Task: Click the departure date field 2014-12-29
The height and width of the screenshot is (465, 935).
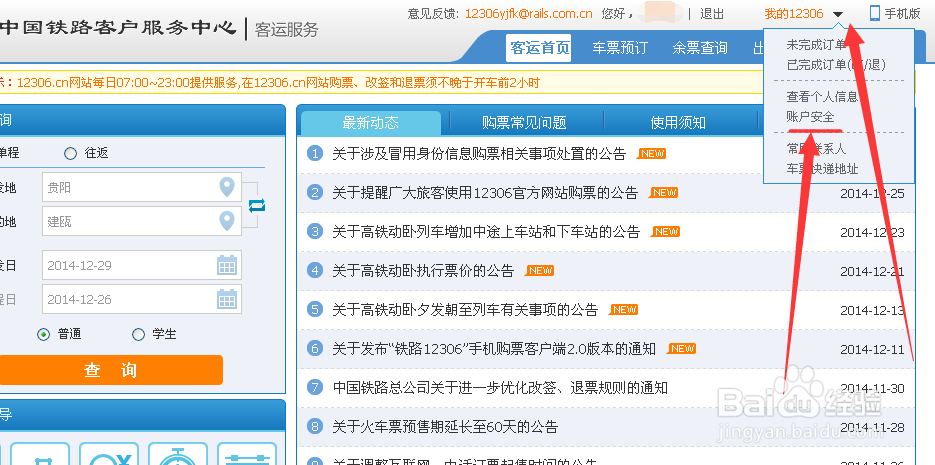Action: [x=142, y=265]
